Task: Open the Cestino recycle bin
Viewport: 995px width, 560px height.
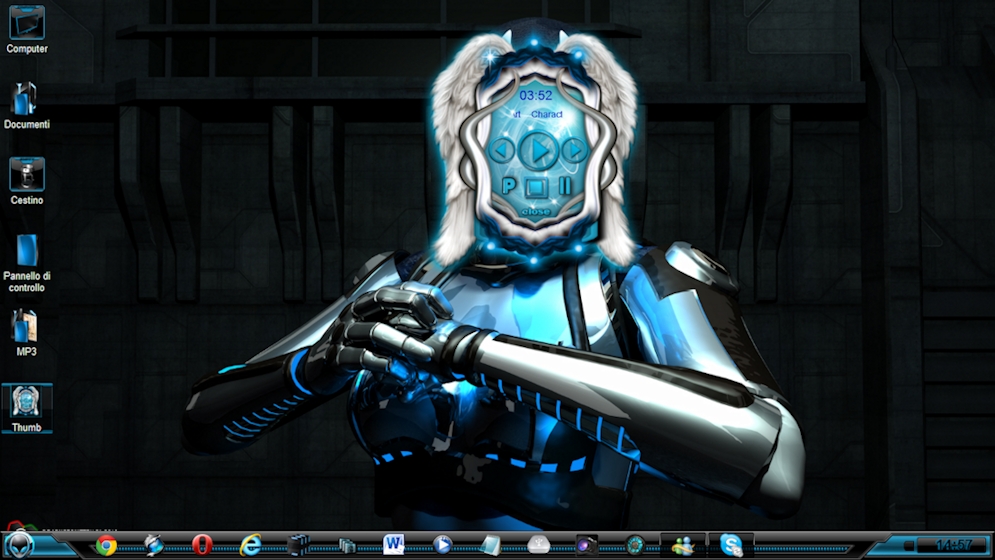Action: 27,182
